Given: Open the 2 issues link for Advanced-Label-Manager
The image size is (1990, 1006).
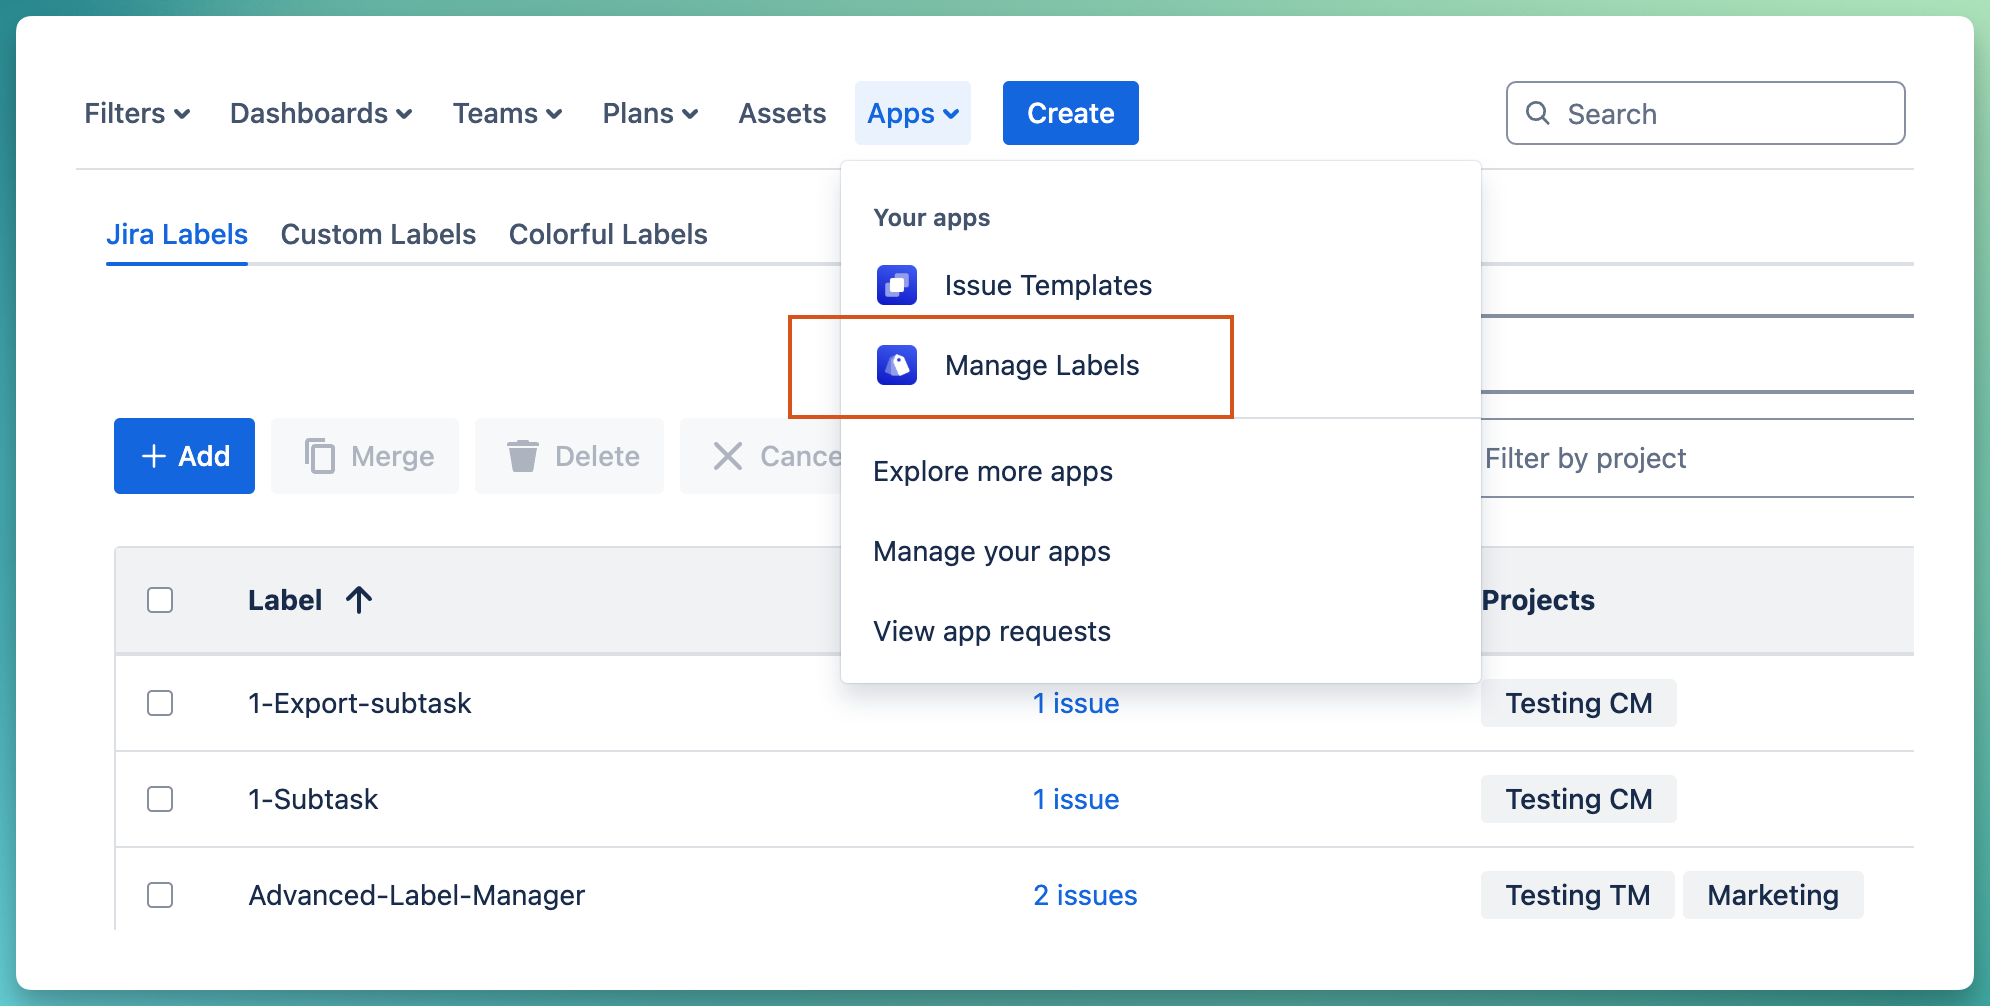Looking at the screenshot, I should coord(1085,895).
